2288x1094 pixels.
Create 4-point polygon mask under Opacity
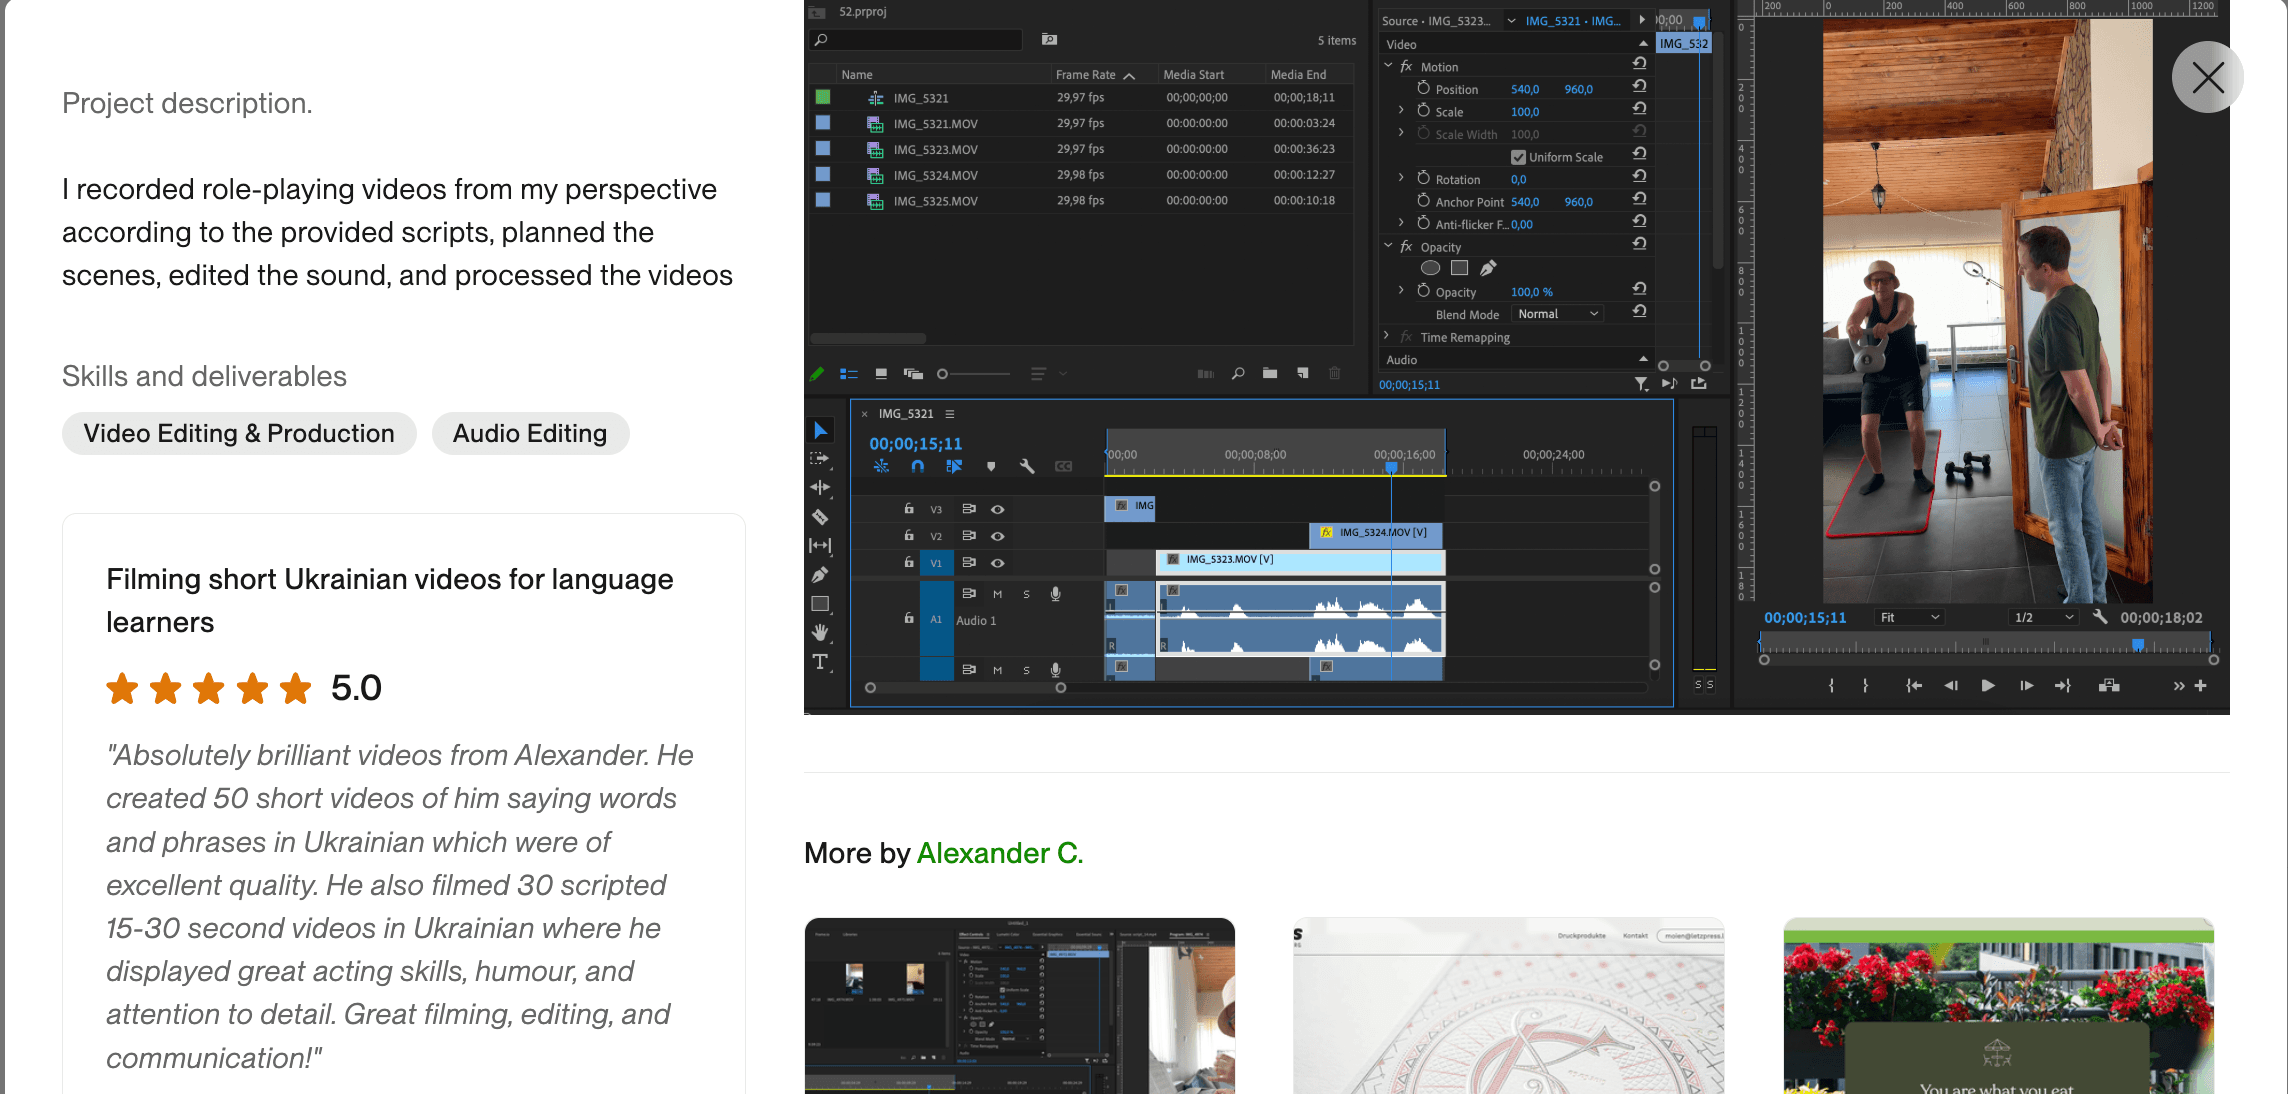tap(1460, 268)
